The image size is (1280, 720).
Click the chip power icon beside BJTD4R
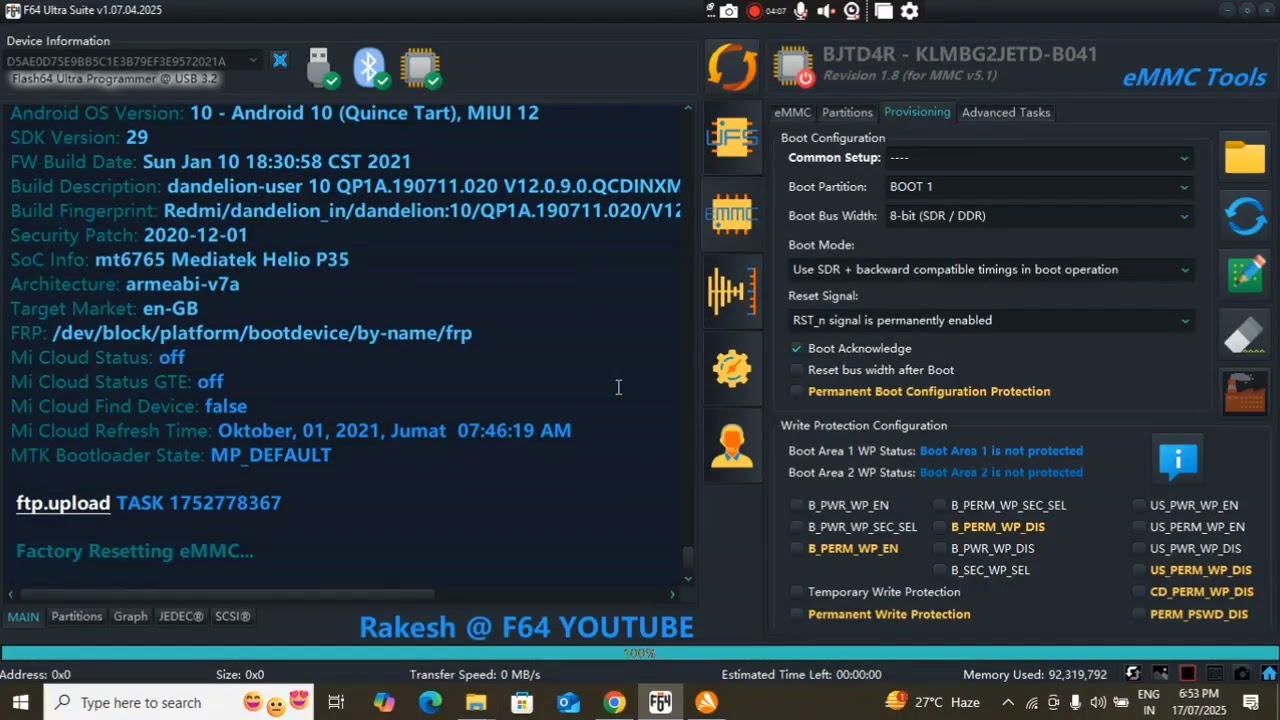pos(794,66)
